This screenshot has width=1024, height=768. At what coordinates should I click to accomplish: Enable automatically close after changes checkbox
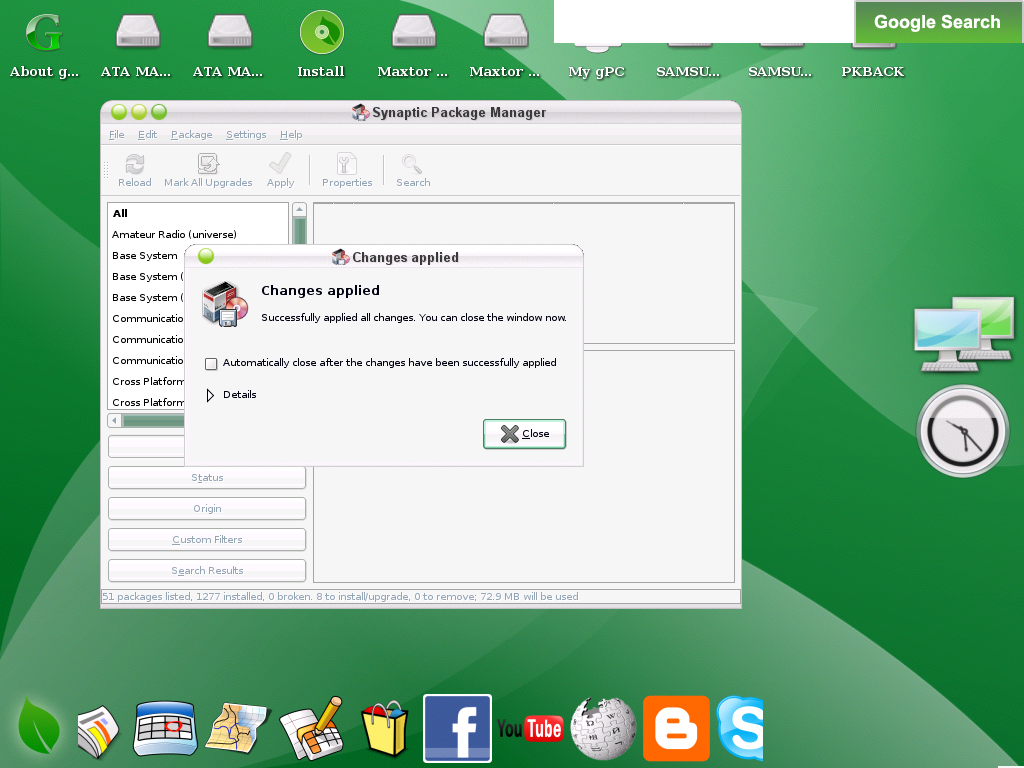click(211, 364)
